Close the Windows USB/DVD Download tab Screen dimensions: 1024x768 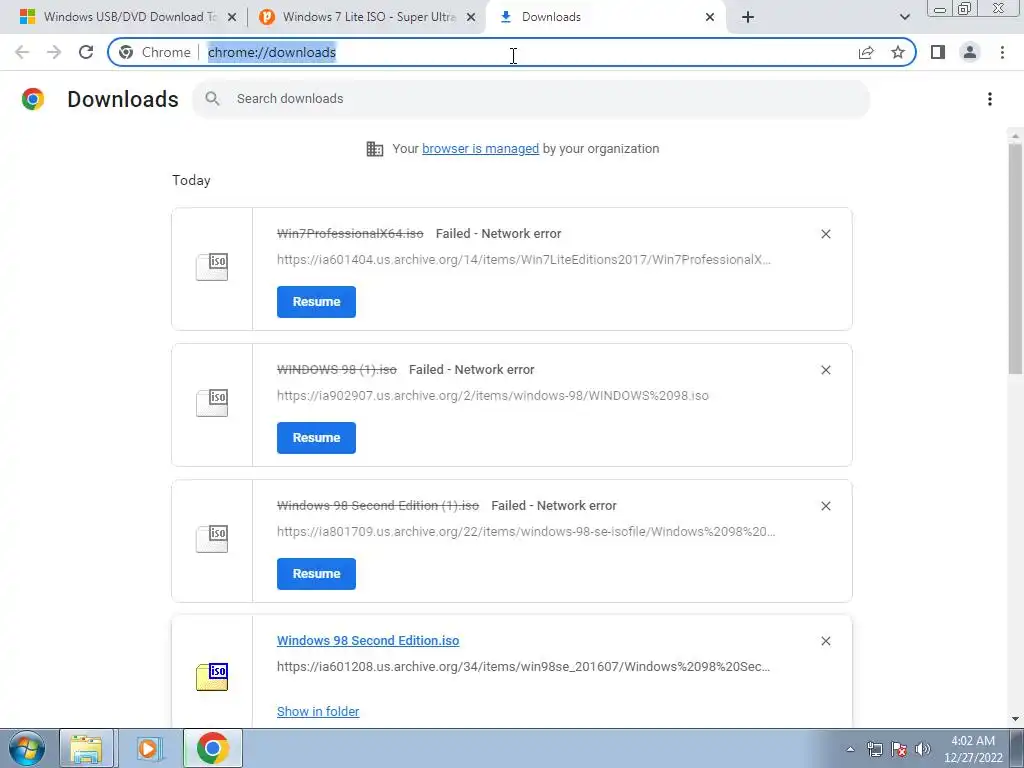pos(232,17)
